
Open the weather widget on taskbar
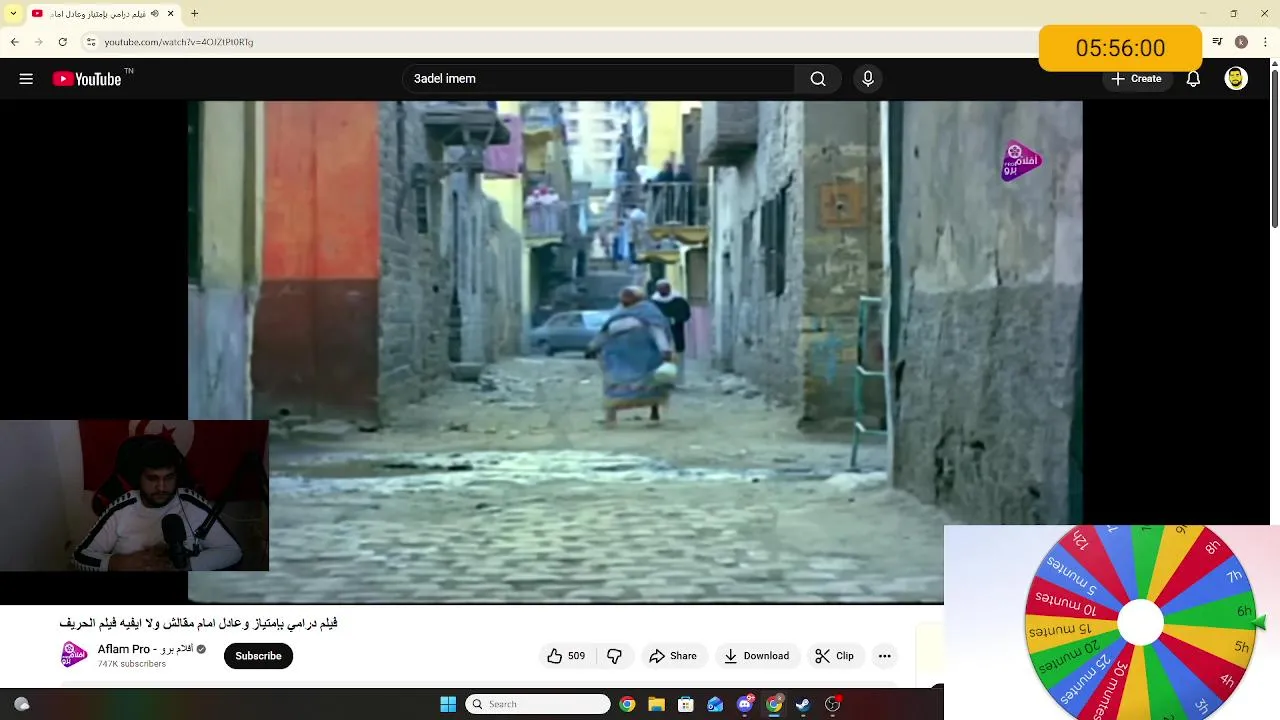point(21,704)
